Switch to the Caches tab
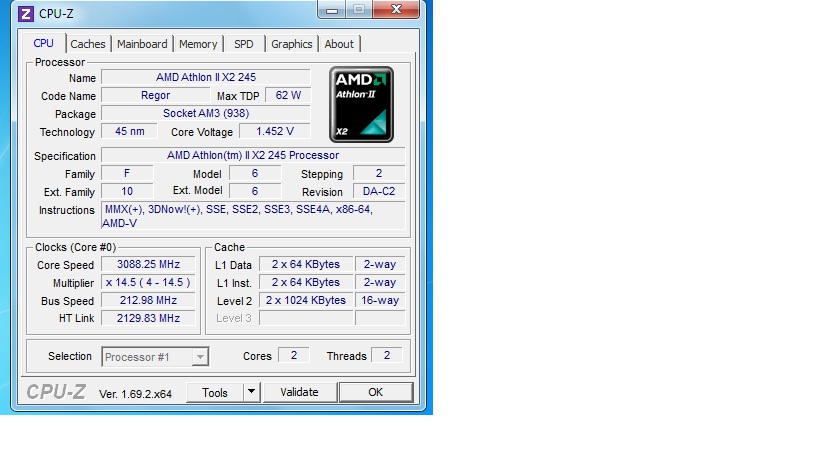The width and height of the screenshot is (816, 460). [88, 44]
